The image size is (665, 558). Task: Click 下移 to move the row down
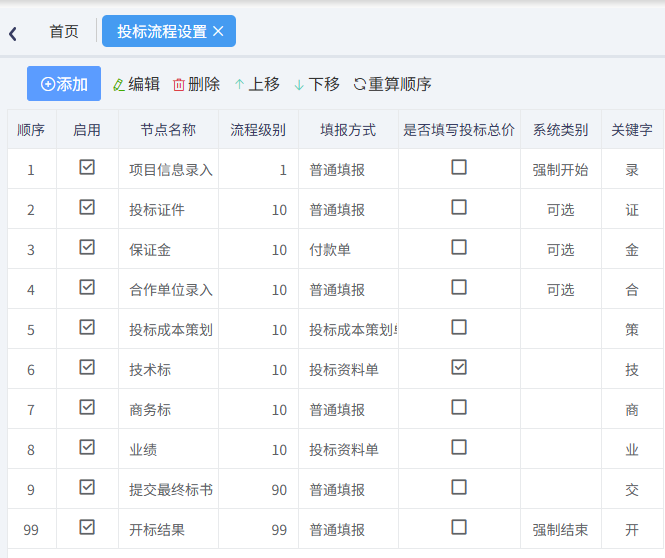click(317, 84)
